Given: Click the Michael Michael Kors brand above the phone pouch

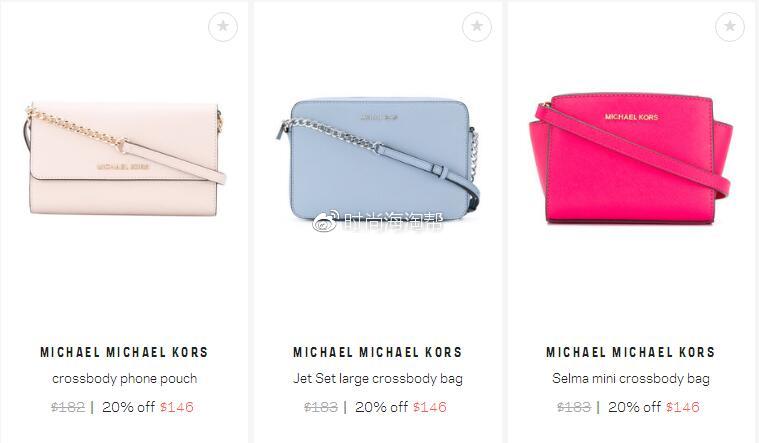Looking at the screenshot, I should click(124, 352).
